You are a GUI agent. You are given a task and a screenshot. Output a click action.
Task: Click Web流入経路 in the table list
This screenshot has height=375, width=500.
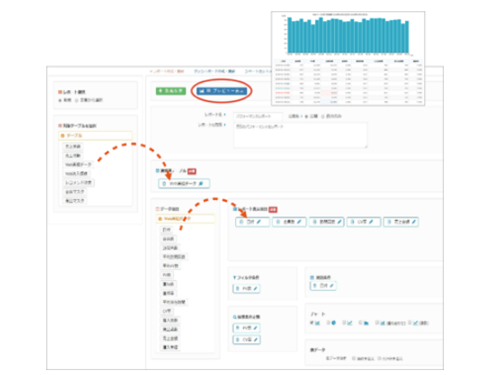point(76,173)
